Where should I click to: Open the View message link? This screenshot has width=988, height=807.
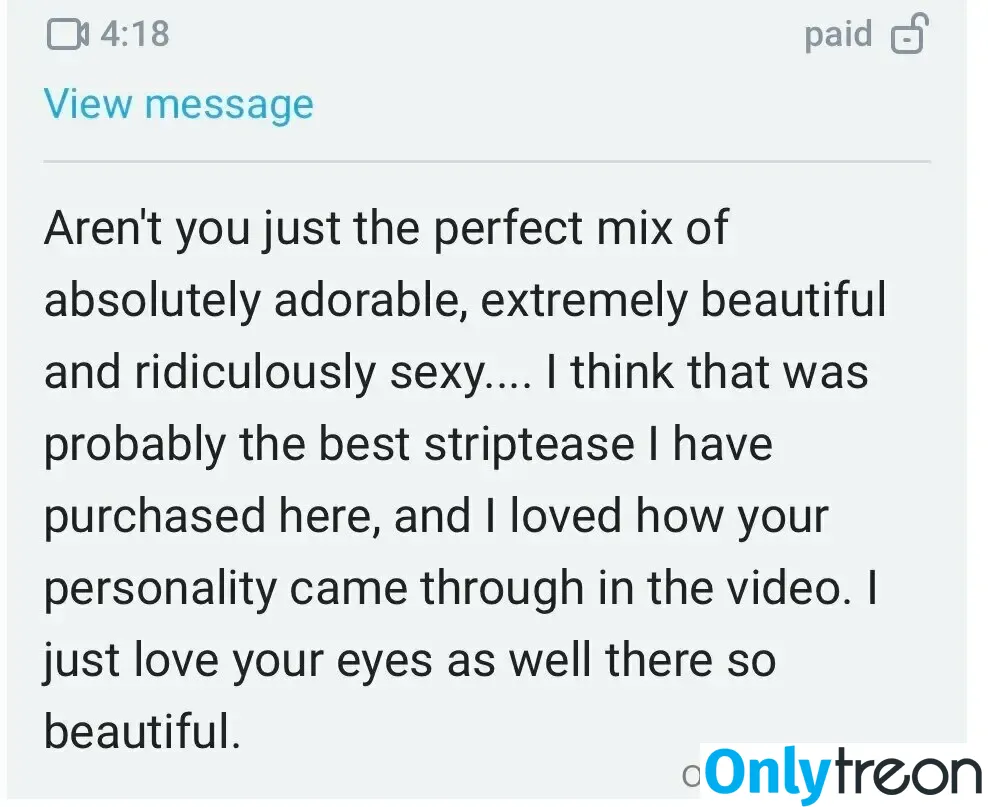point(178,104)
